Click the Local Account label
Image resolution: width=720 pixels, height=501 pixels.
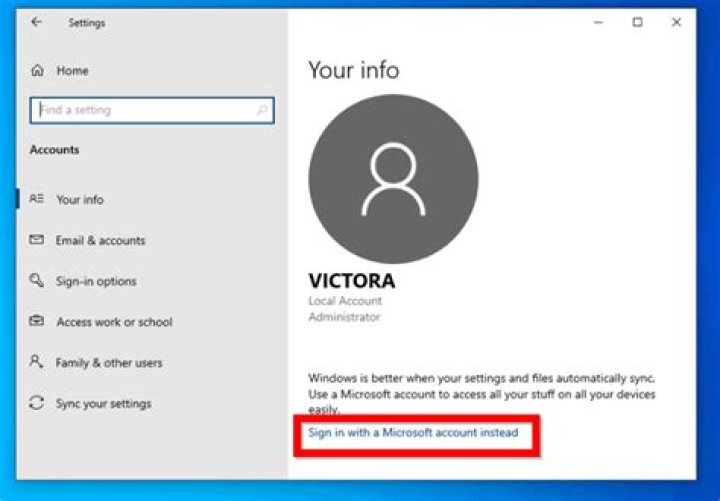(x=345, y=301)
